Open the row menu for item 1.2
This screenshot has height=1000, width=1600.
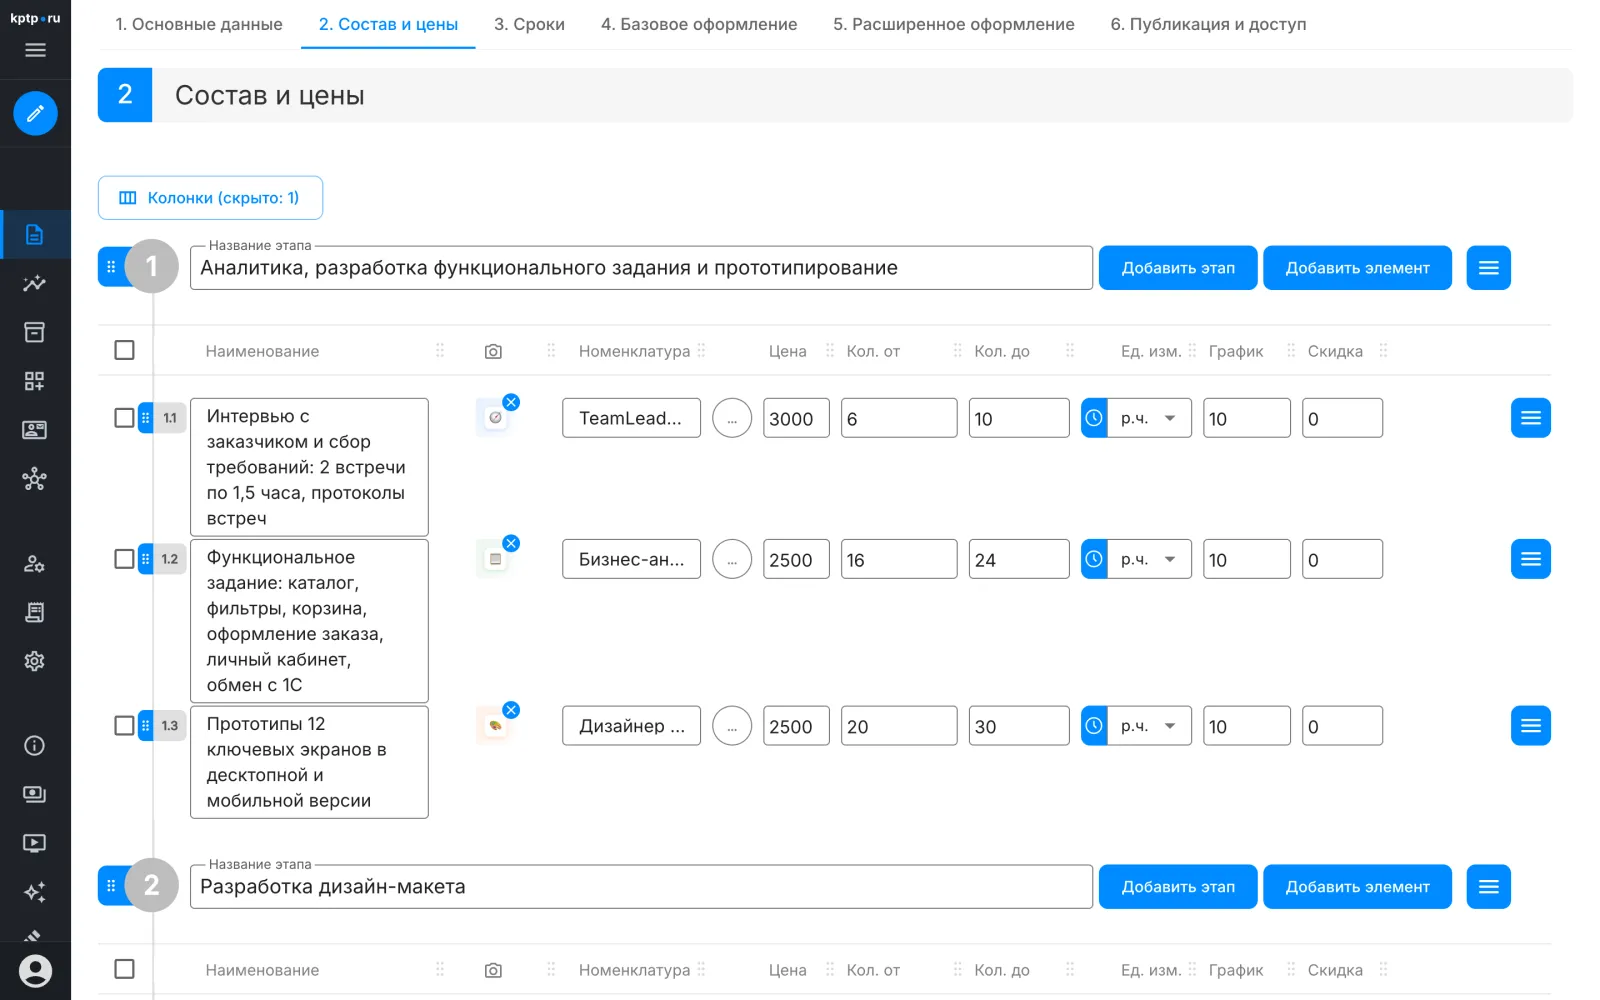coord(1531,559)
